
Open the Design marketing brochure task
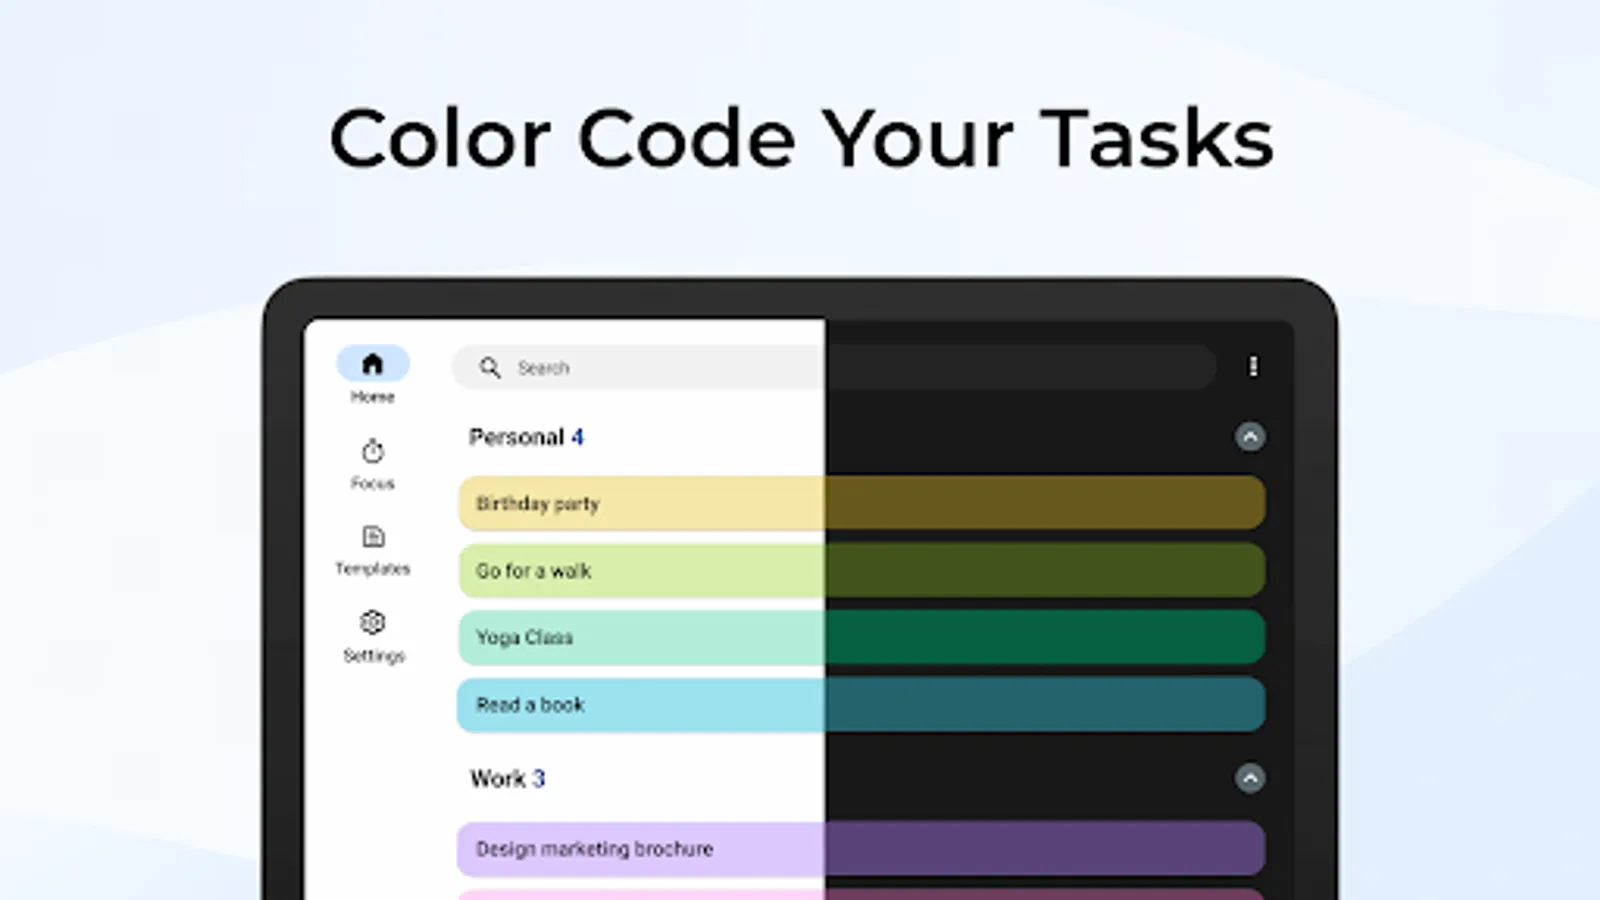pos(862,848)
